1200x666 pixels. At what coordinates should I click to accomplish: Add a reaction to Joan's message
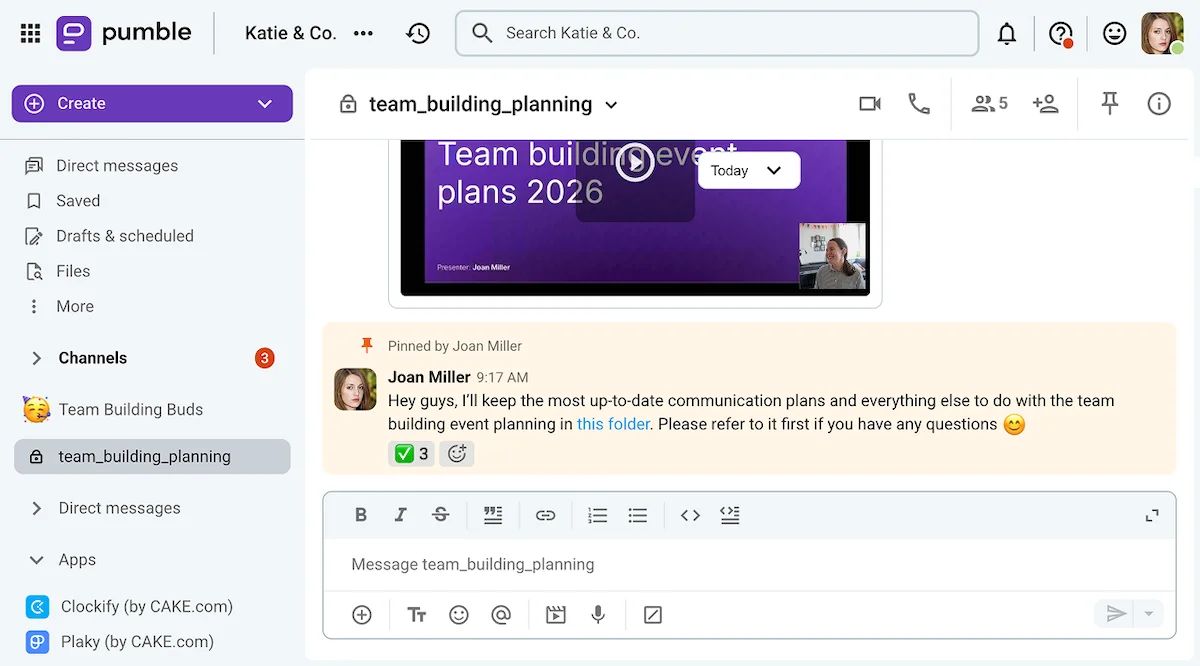click(x=457, y=454)
